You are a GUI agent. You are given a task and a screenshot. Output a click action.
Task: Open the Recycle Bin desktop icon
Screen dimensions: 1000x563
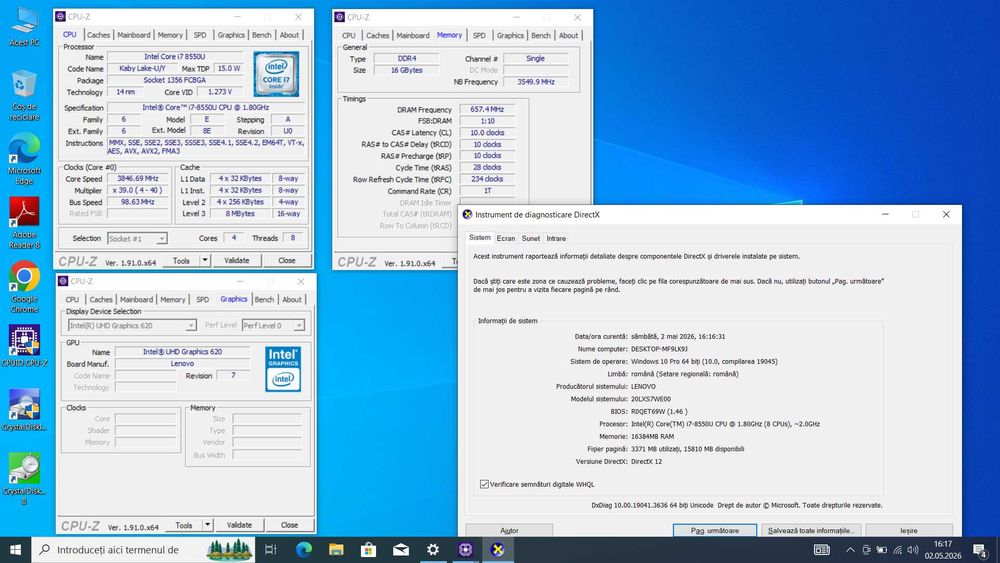coord(24,96)
